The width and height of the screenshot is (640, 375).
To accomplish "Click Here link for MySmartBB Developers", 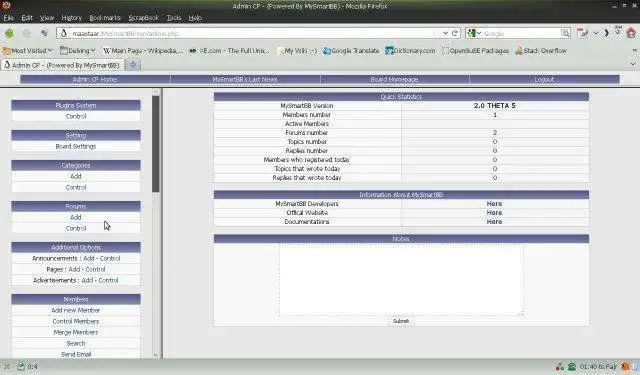I will (x=494, y=204).
